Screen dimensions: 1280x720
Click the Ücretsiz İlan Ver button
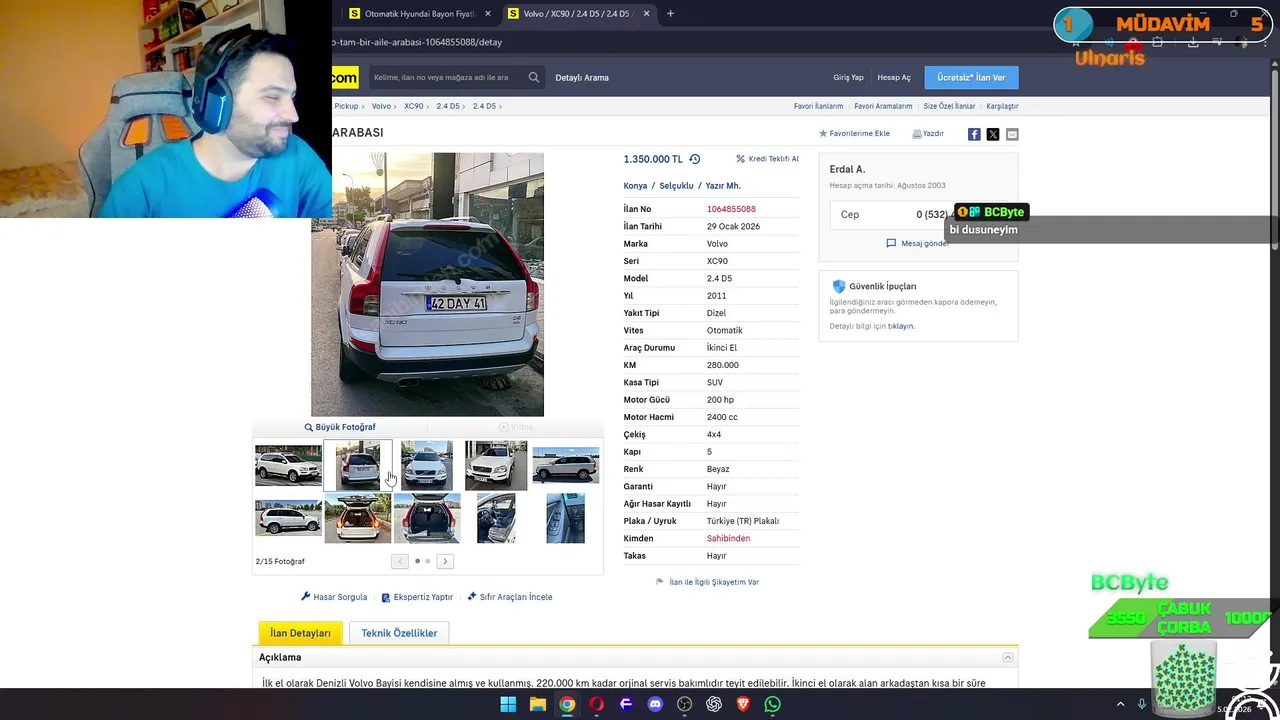(971, 77)
